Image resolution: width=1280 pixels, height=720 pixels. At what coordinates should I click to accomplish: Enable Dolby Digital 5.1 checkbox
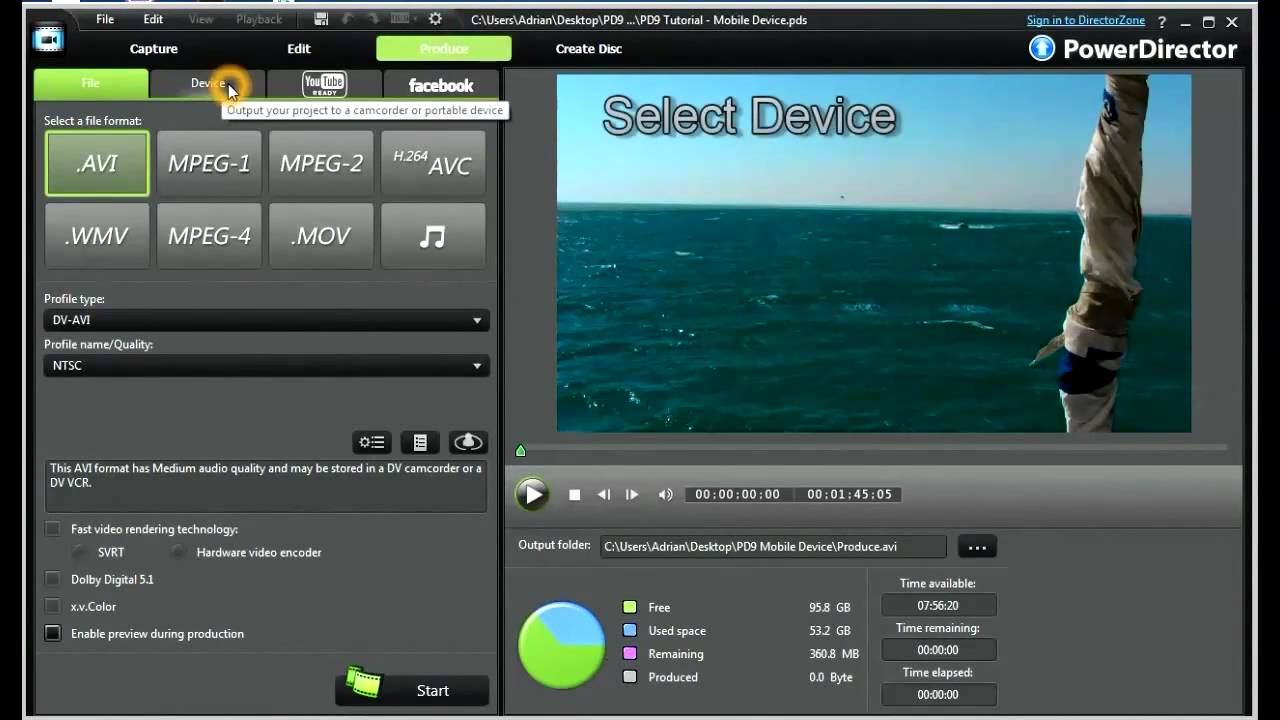point(53,579)
